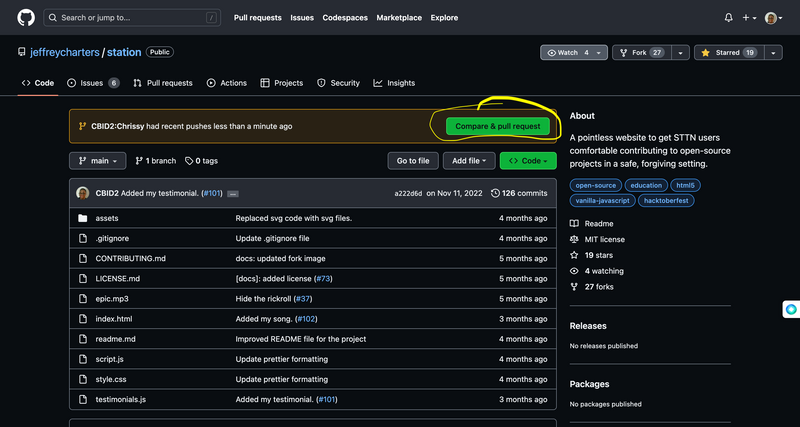Screen dimensions: 800x427
Task: Expand commit message ellipsis button
Action: point(233,194)
